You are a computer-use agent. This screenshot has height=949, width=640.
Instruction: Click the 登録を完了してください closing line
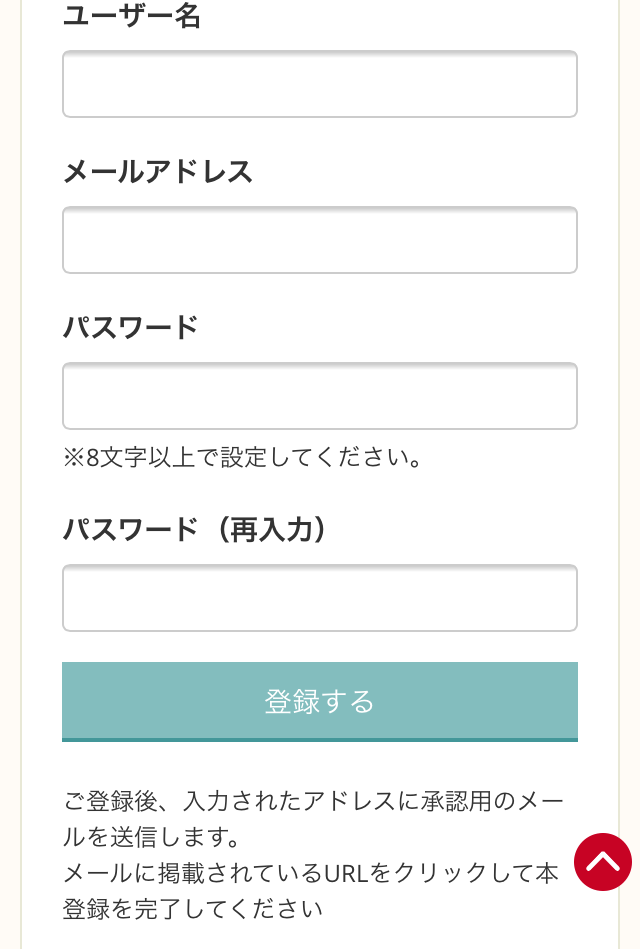click(x=193, y=909)
